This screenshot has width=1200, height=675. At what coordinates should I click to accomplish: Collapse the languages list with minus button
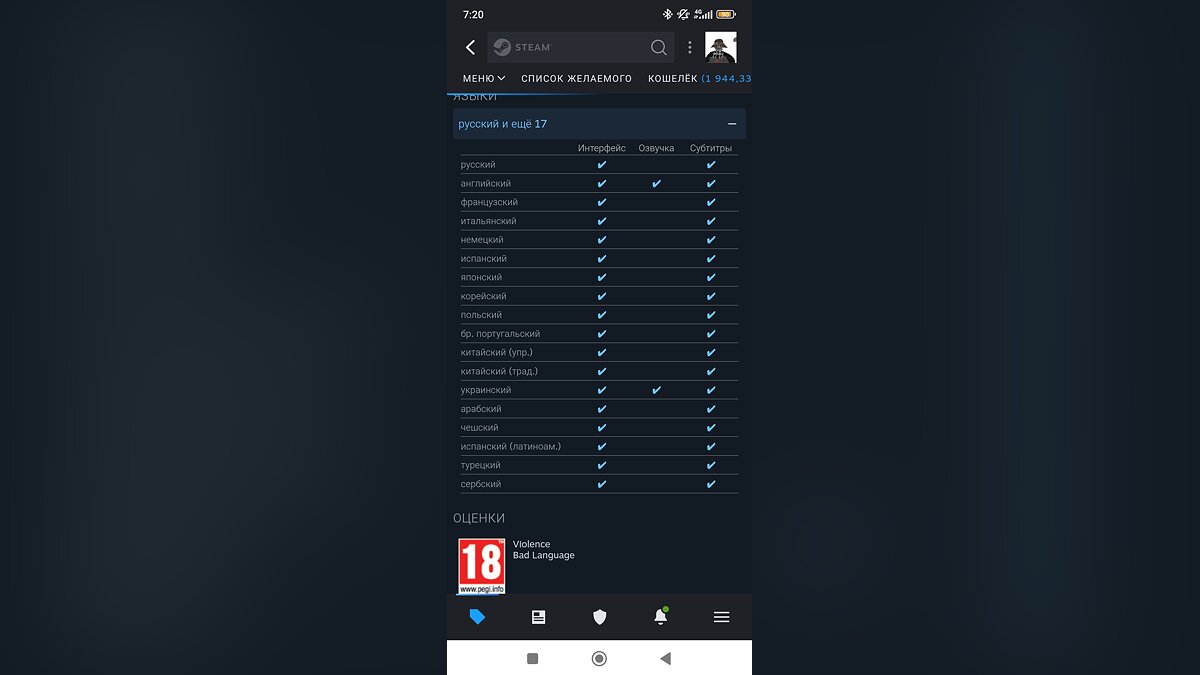coord(732,124)
